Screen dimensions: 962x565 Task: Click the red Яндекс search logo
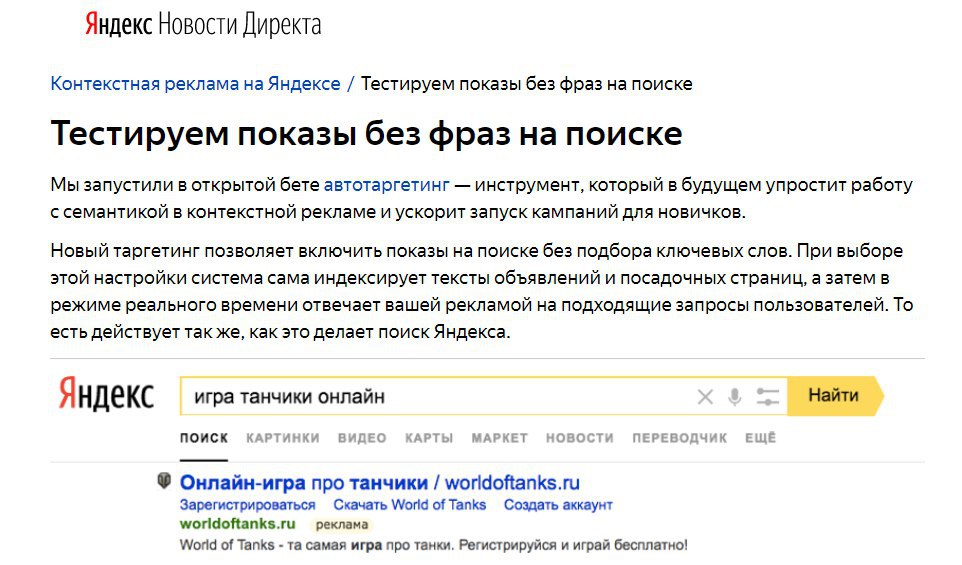tap(106, 394)
